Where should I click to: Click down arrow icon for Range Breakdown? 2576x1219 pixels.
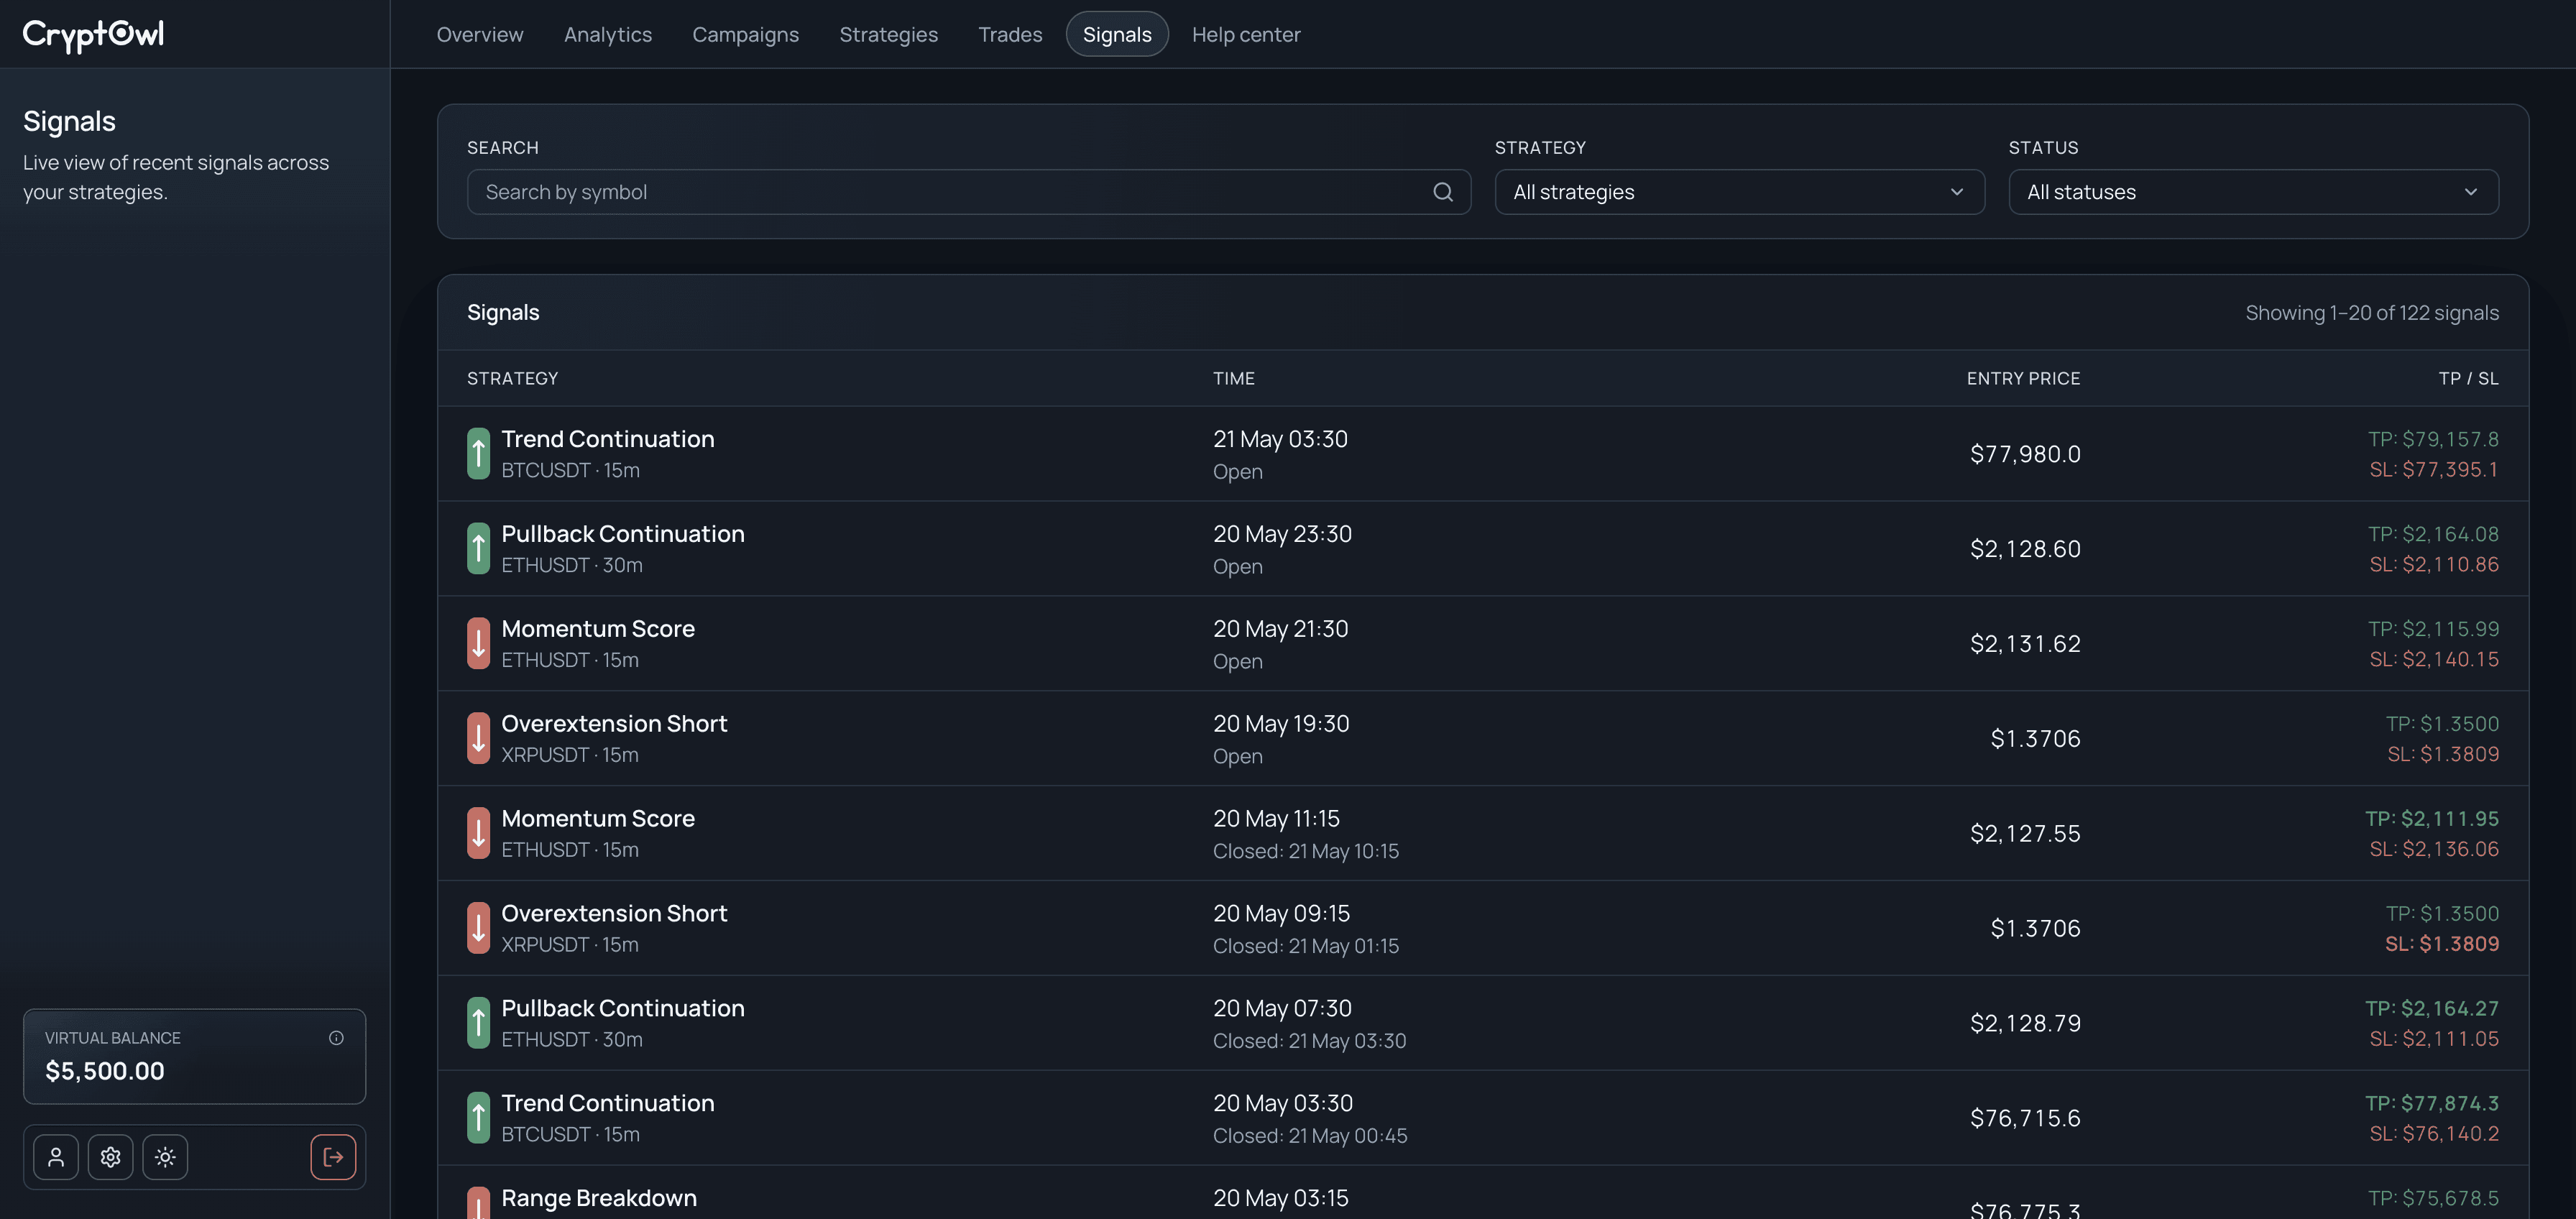[x=478, y=1203]
